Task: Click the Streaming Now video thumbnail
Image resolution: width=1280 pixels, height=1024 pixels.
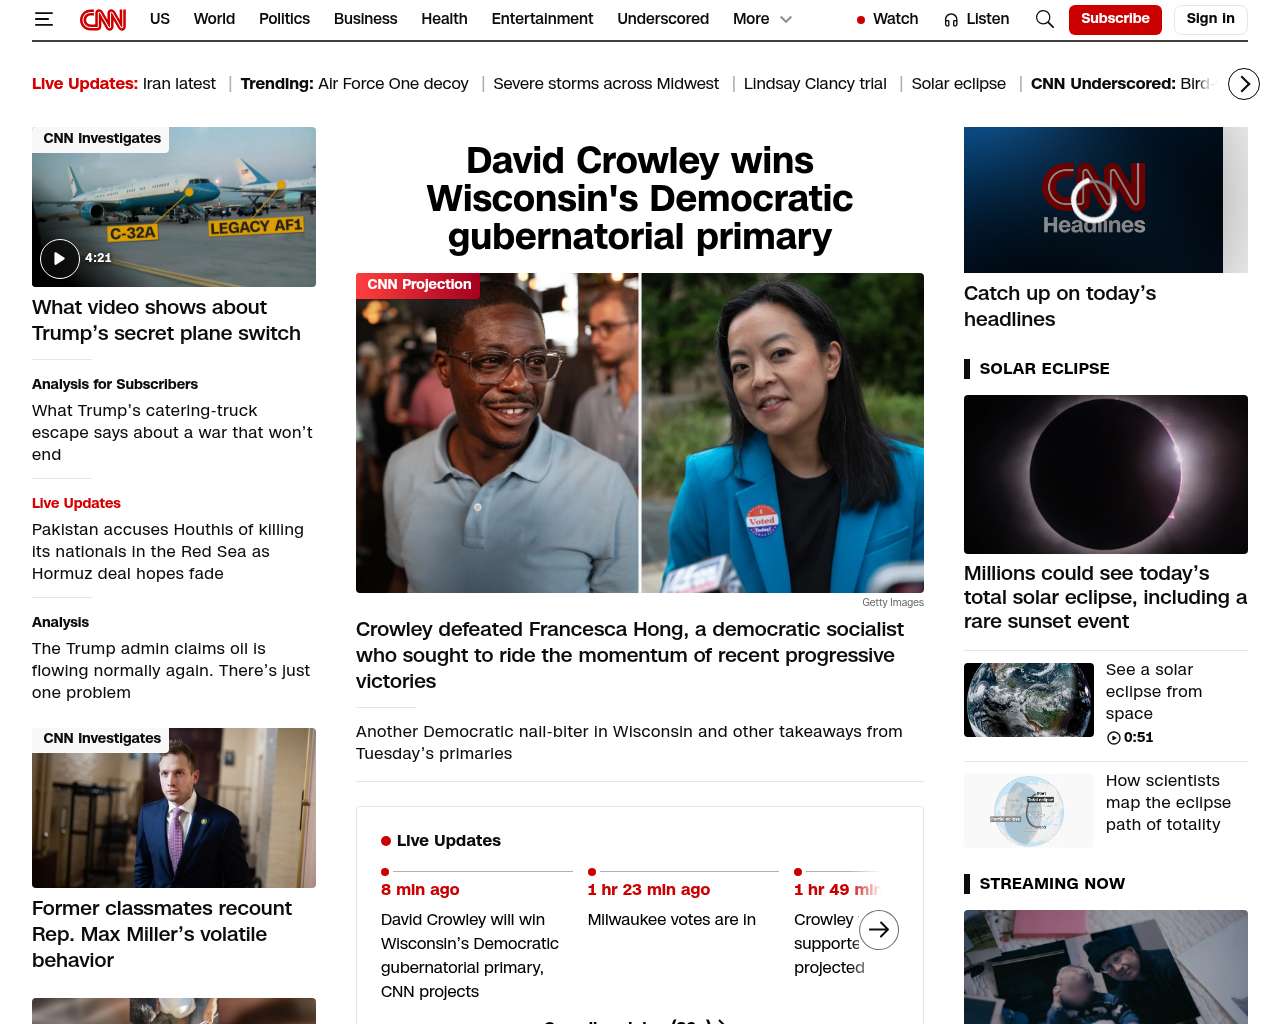Action: point(1106,967)
